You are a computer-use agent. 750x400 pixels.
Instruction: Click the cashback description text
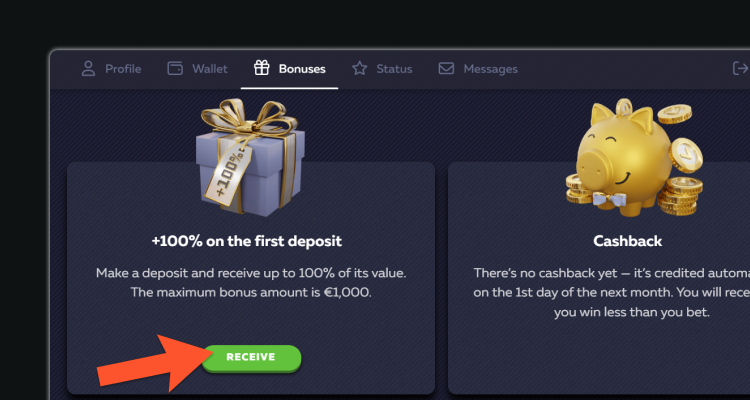612,292
